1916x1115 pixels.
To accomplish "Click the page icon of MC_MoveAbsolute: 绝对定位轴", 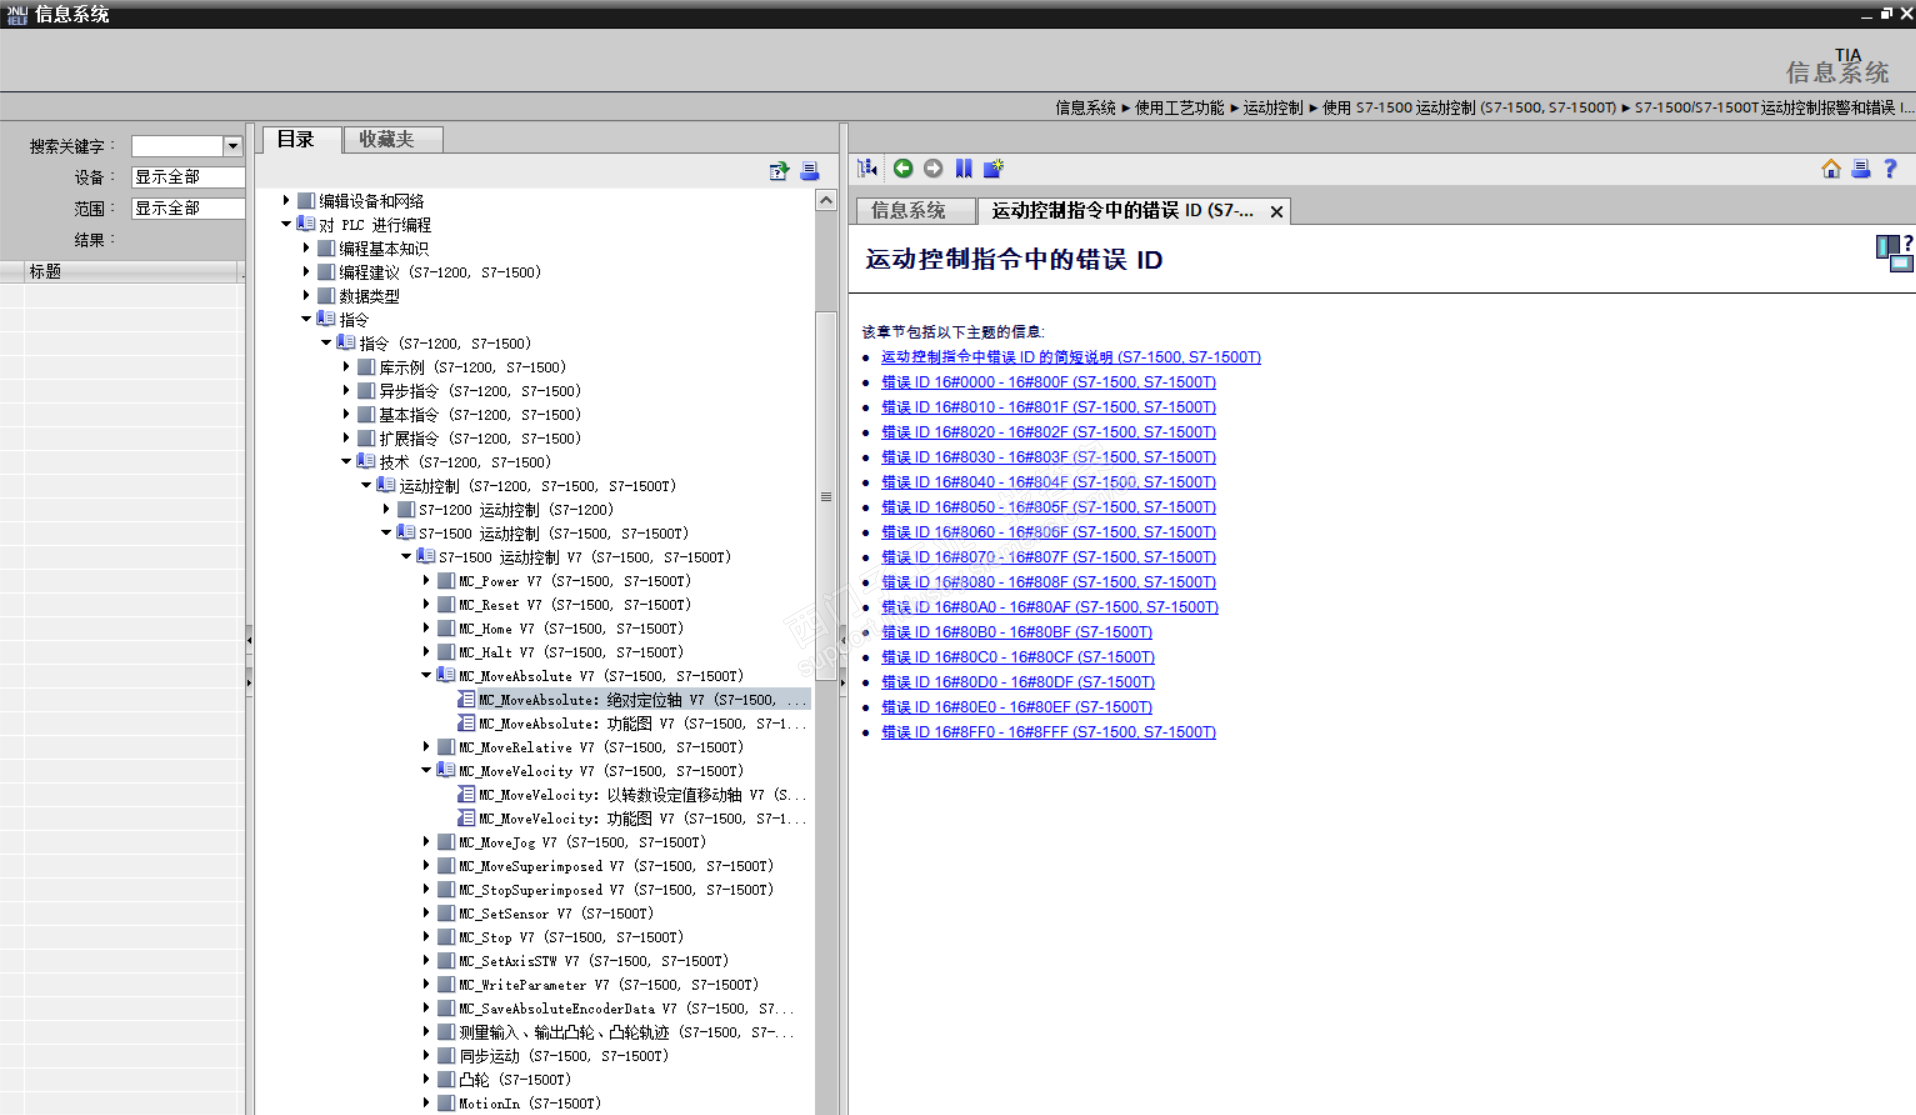I will pos(467,699).
